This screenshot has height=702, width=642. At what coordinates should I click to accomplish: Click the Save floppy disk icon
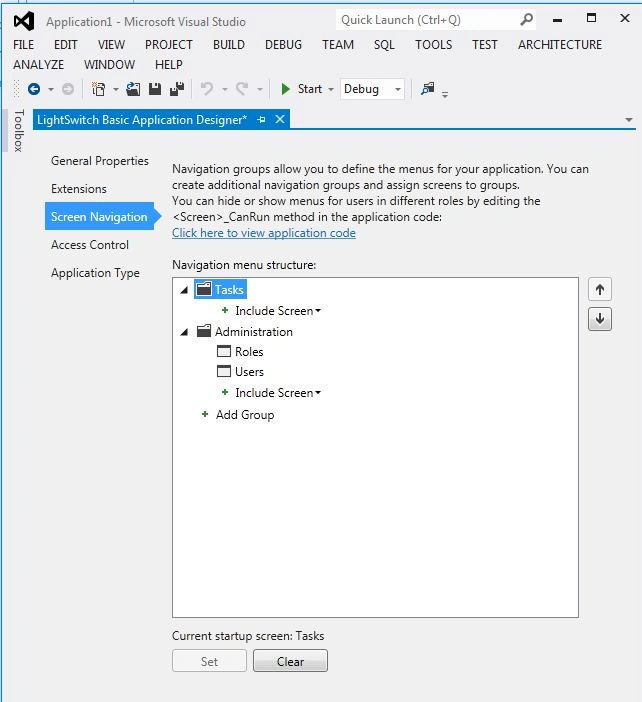[155, 89]
